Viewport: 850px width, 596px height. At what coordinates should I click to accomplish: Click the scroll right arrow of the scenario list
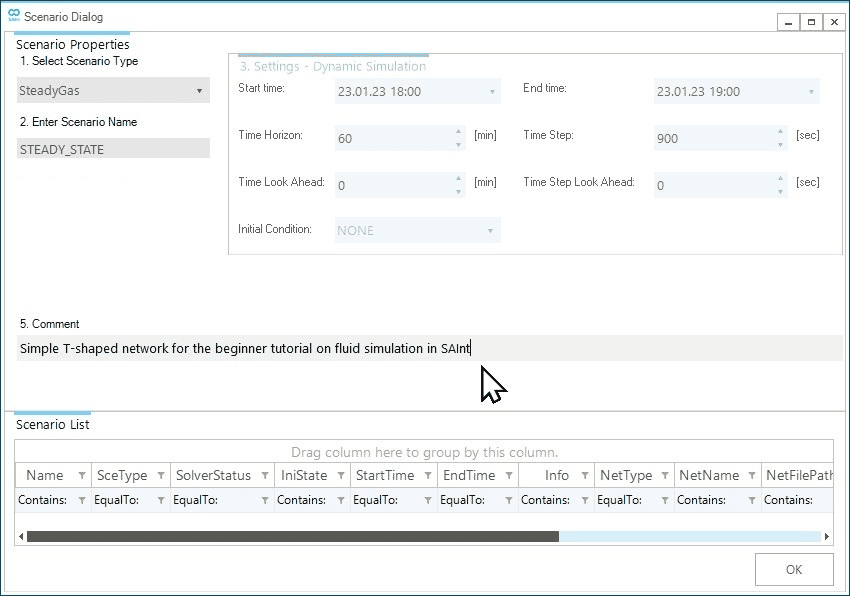(x=826, y=537)
